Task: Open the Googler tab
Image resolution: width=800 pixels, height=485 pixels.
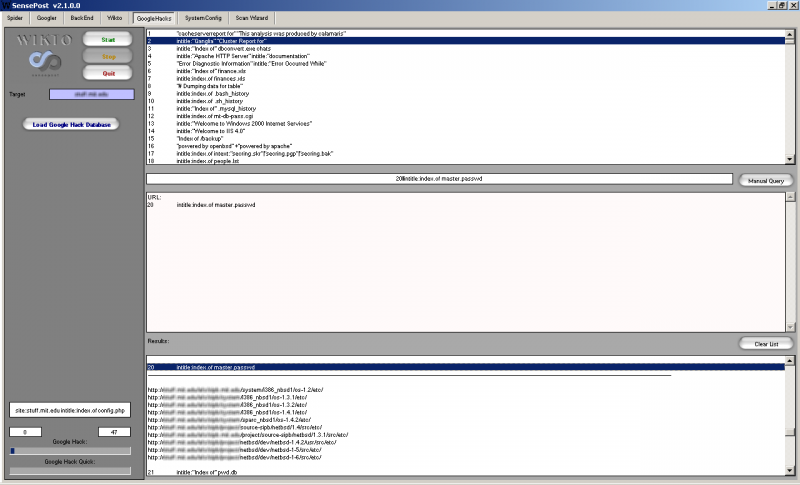Action: [x=47, y=18]
